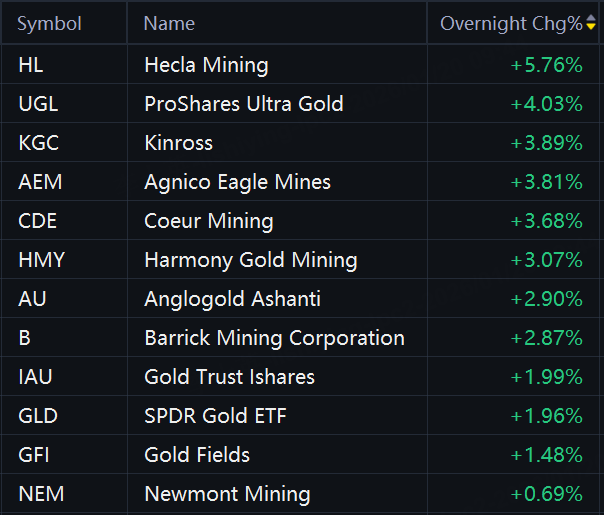Viewport: 604px width, 515px height.
Task: Click the Harmony Gold Mining name
Action: point(250,260)
